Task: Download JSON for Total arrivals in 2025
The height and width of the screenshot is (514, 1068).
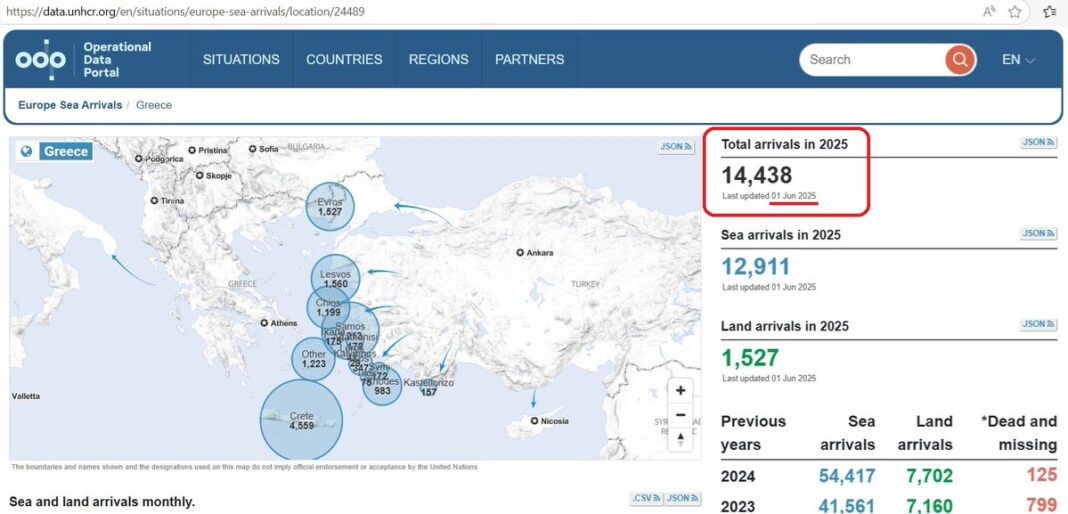Action: [1038, 143]
